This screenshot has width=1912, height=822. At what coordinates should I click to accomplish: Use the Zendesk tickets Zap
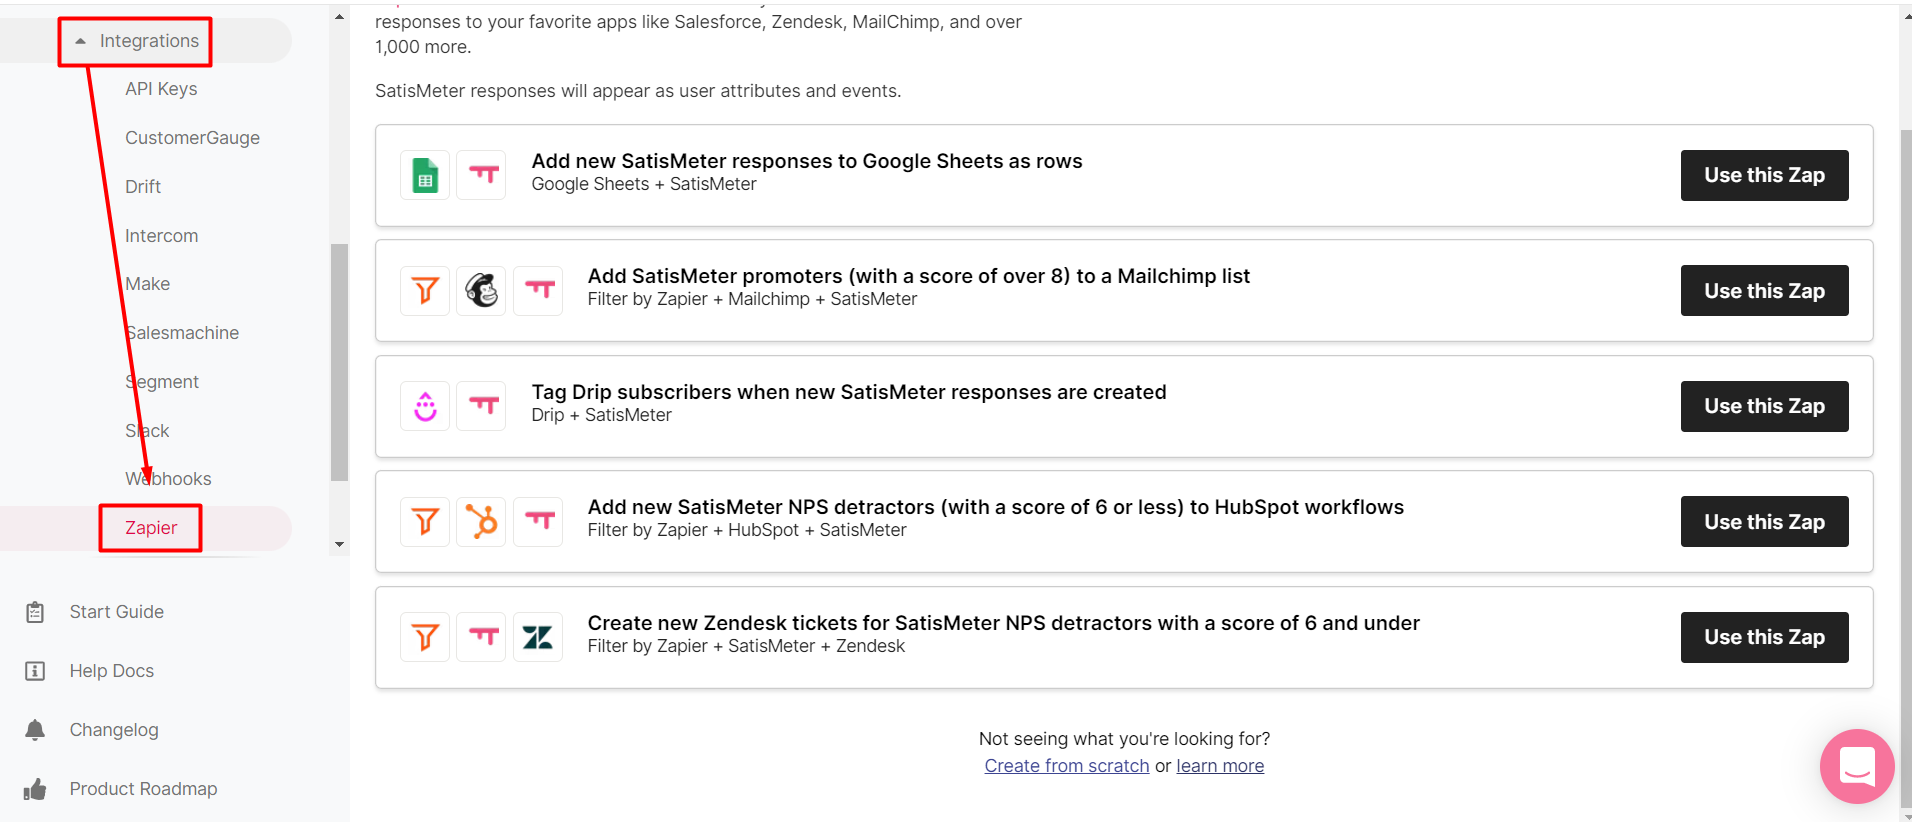(x=1764, y=637)
